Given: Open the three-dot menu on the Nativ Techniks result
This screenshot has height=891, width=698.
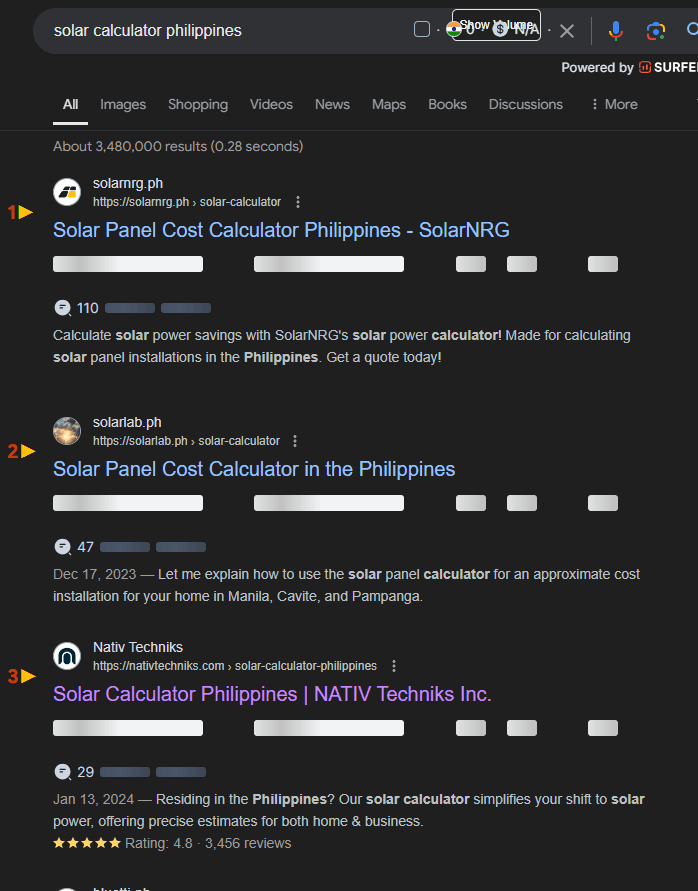Looking at the screenshot, I should 393,665.
